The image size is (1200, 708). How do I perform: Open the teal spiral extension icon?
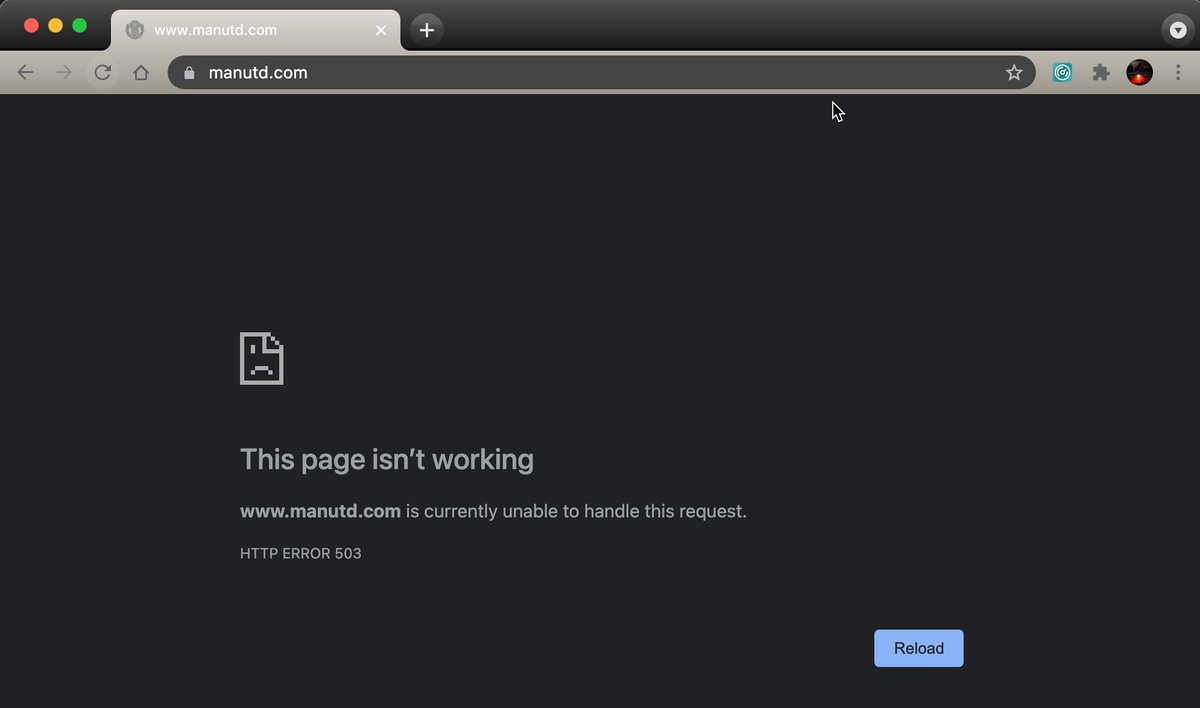[x=1062, y=72]
